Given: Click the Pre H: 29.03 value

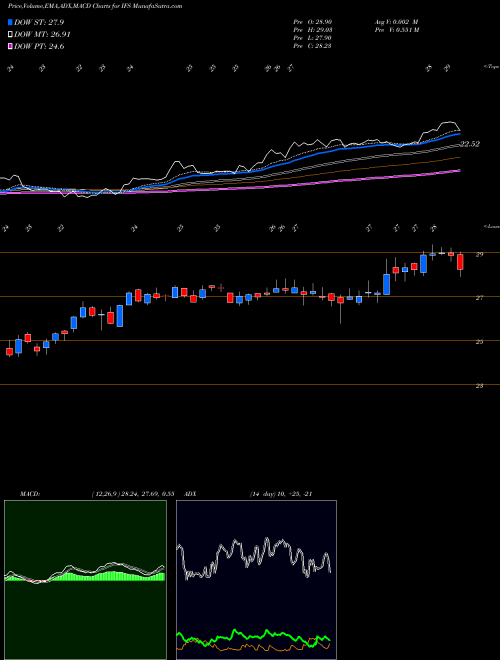Looking at the screenshot, I should click(312, 30).
